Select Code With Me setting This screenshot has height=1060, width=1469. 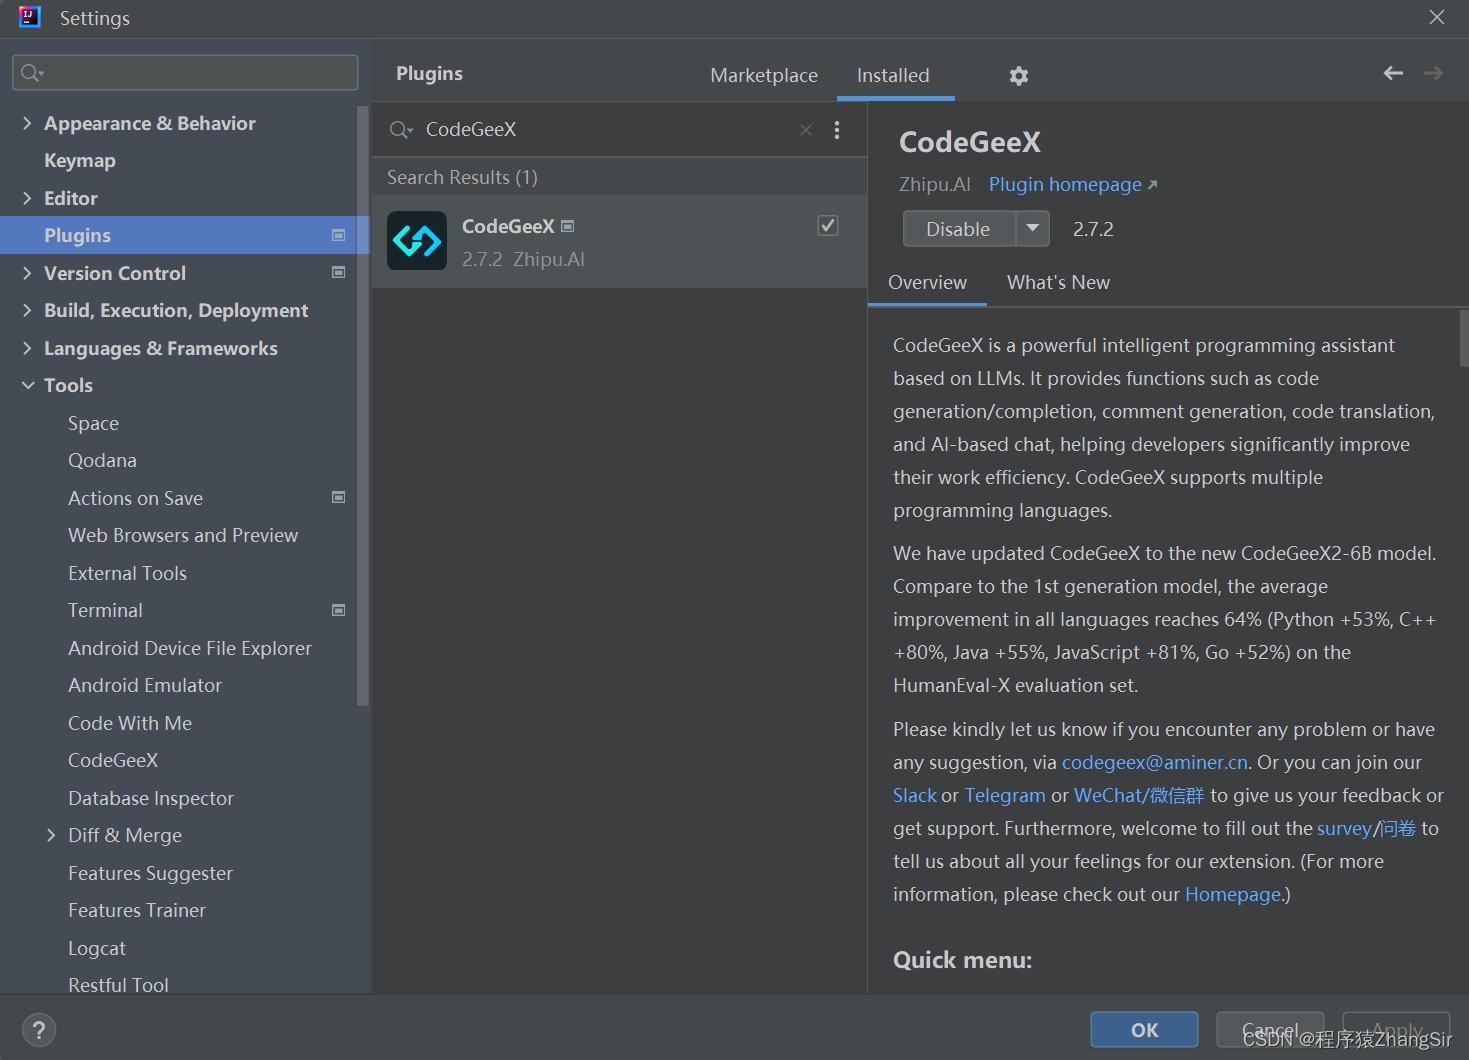click(130, 723)
